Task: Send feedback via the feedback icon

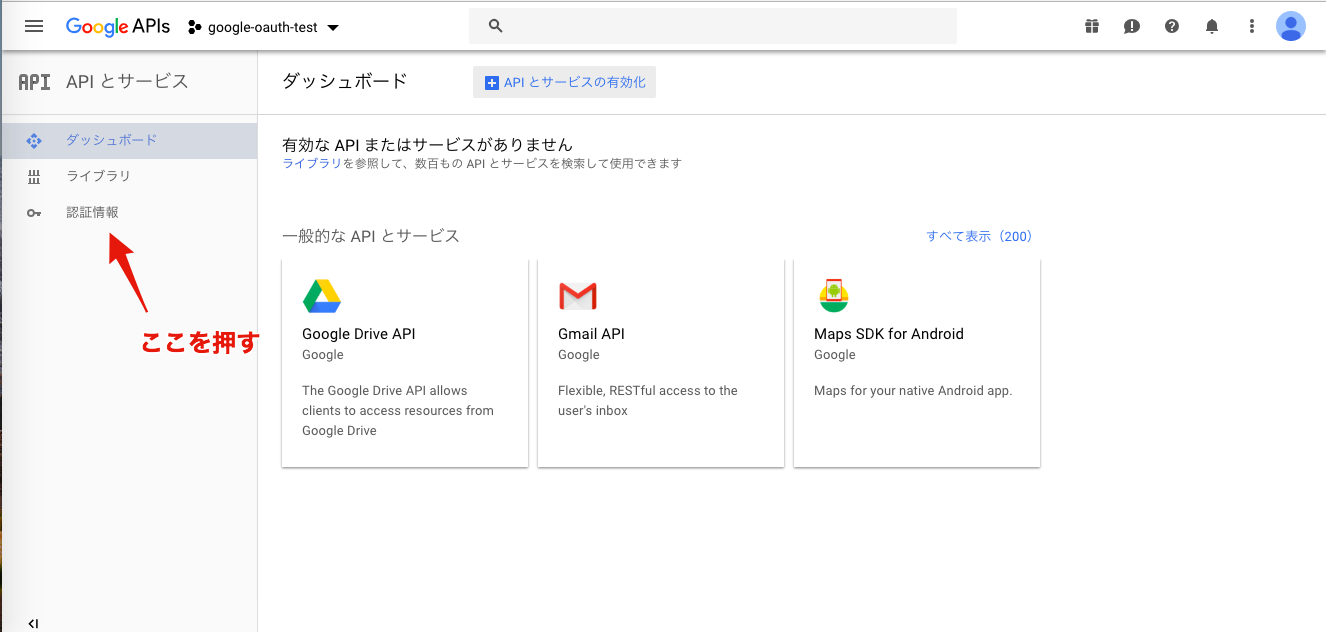Action: click(1131, 26)
